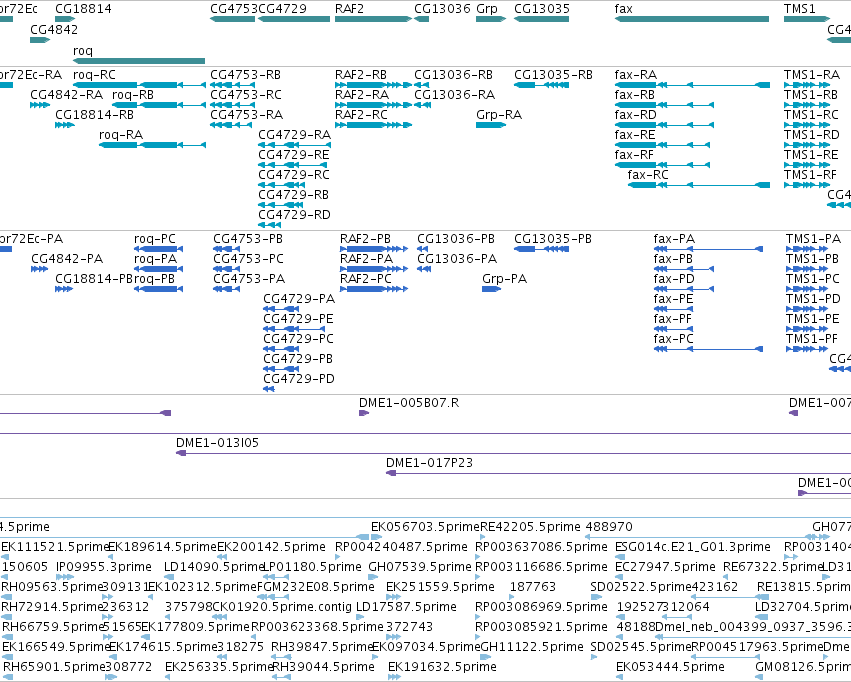Select the CG13035 gene label

coord(542,9)
